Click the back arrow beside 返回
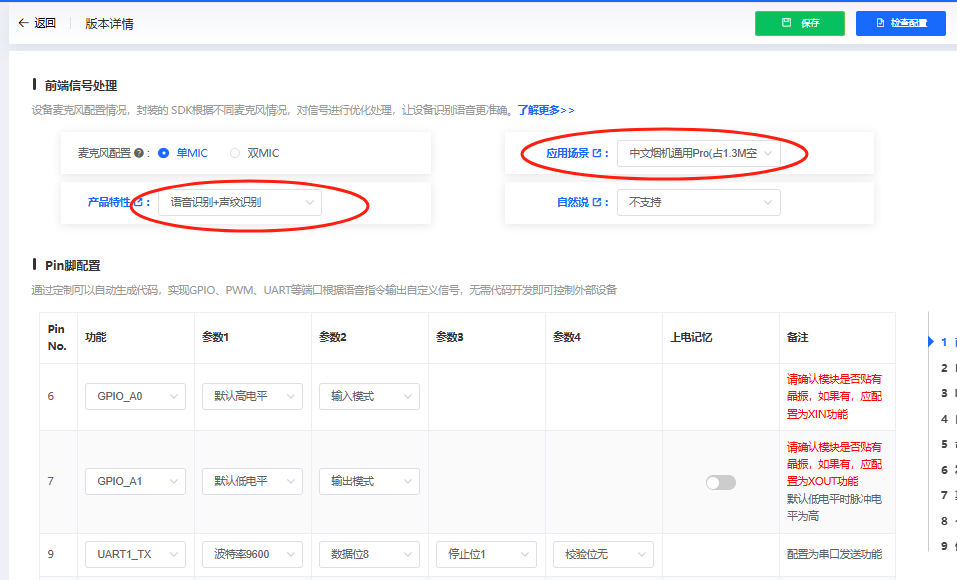Image resolution: width=957 pixels, height=580 pixels. (22, 22)
